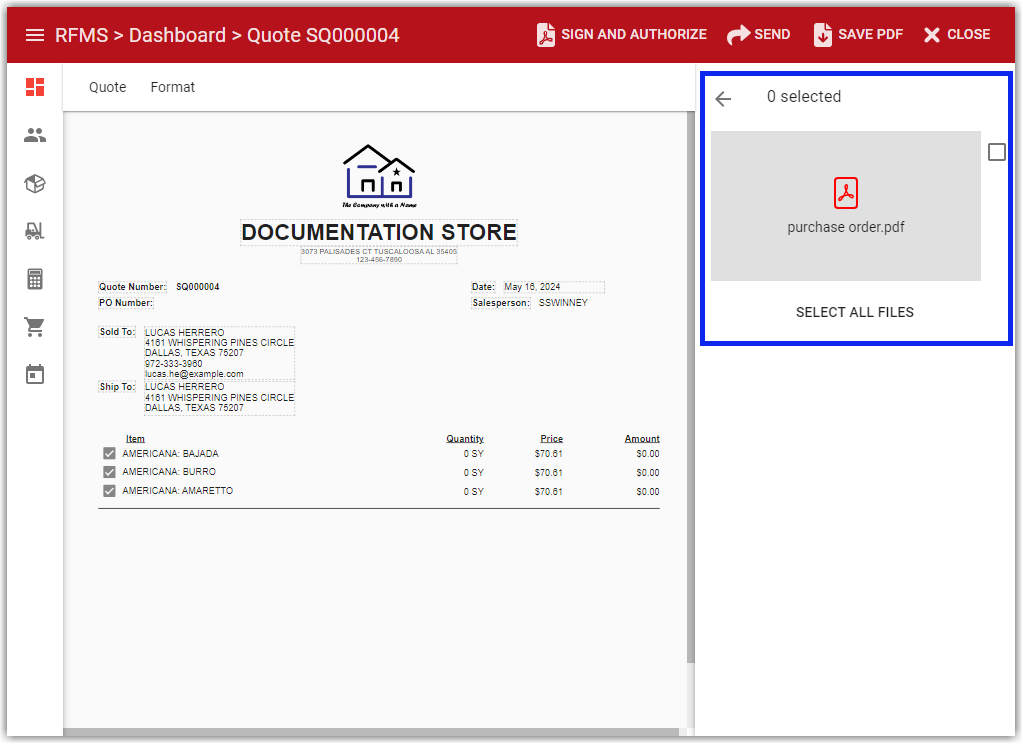Viewport: 1023px width, 744px height.
Task: Open the hamburger navigation menu
Action: (35, 35)
